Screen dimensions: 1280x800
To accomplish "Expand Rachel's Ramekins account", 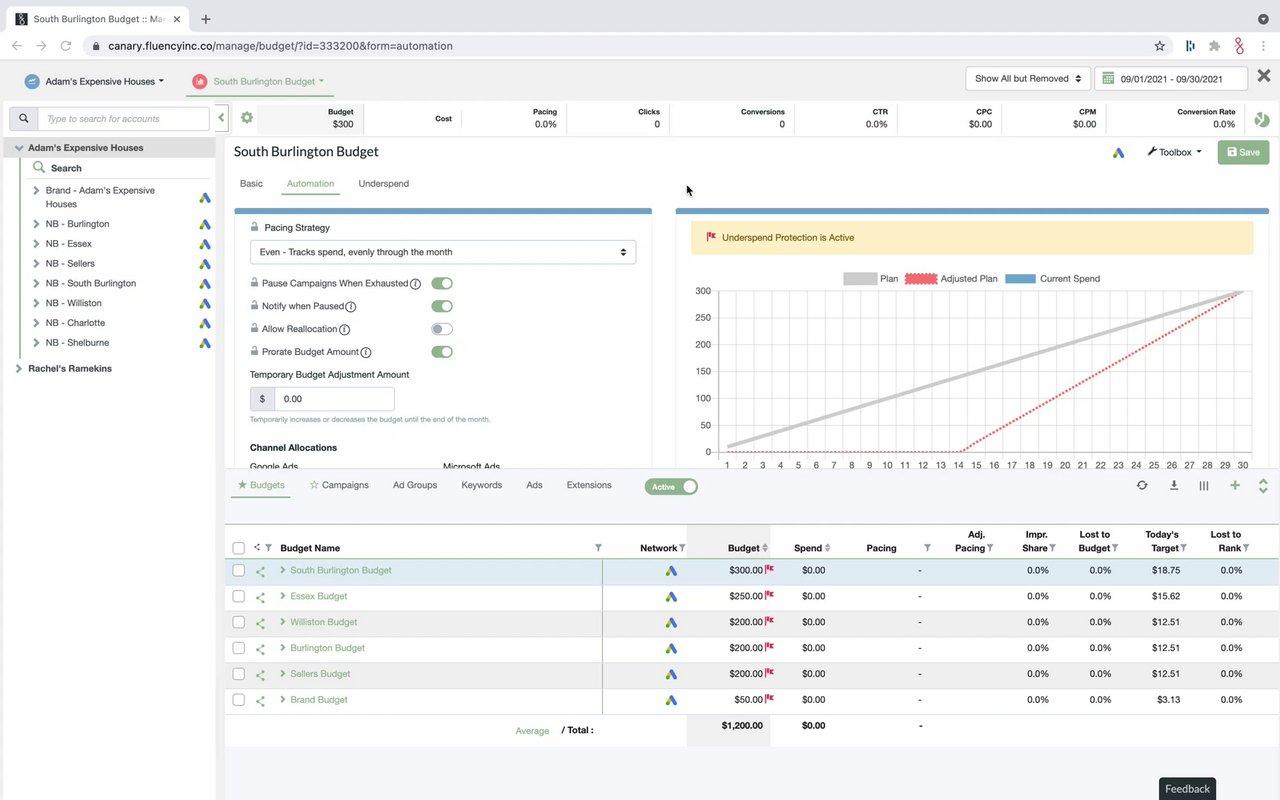I will pos(18,369).
